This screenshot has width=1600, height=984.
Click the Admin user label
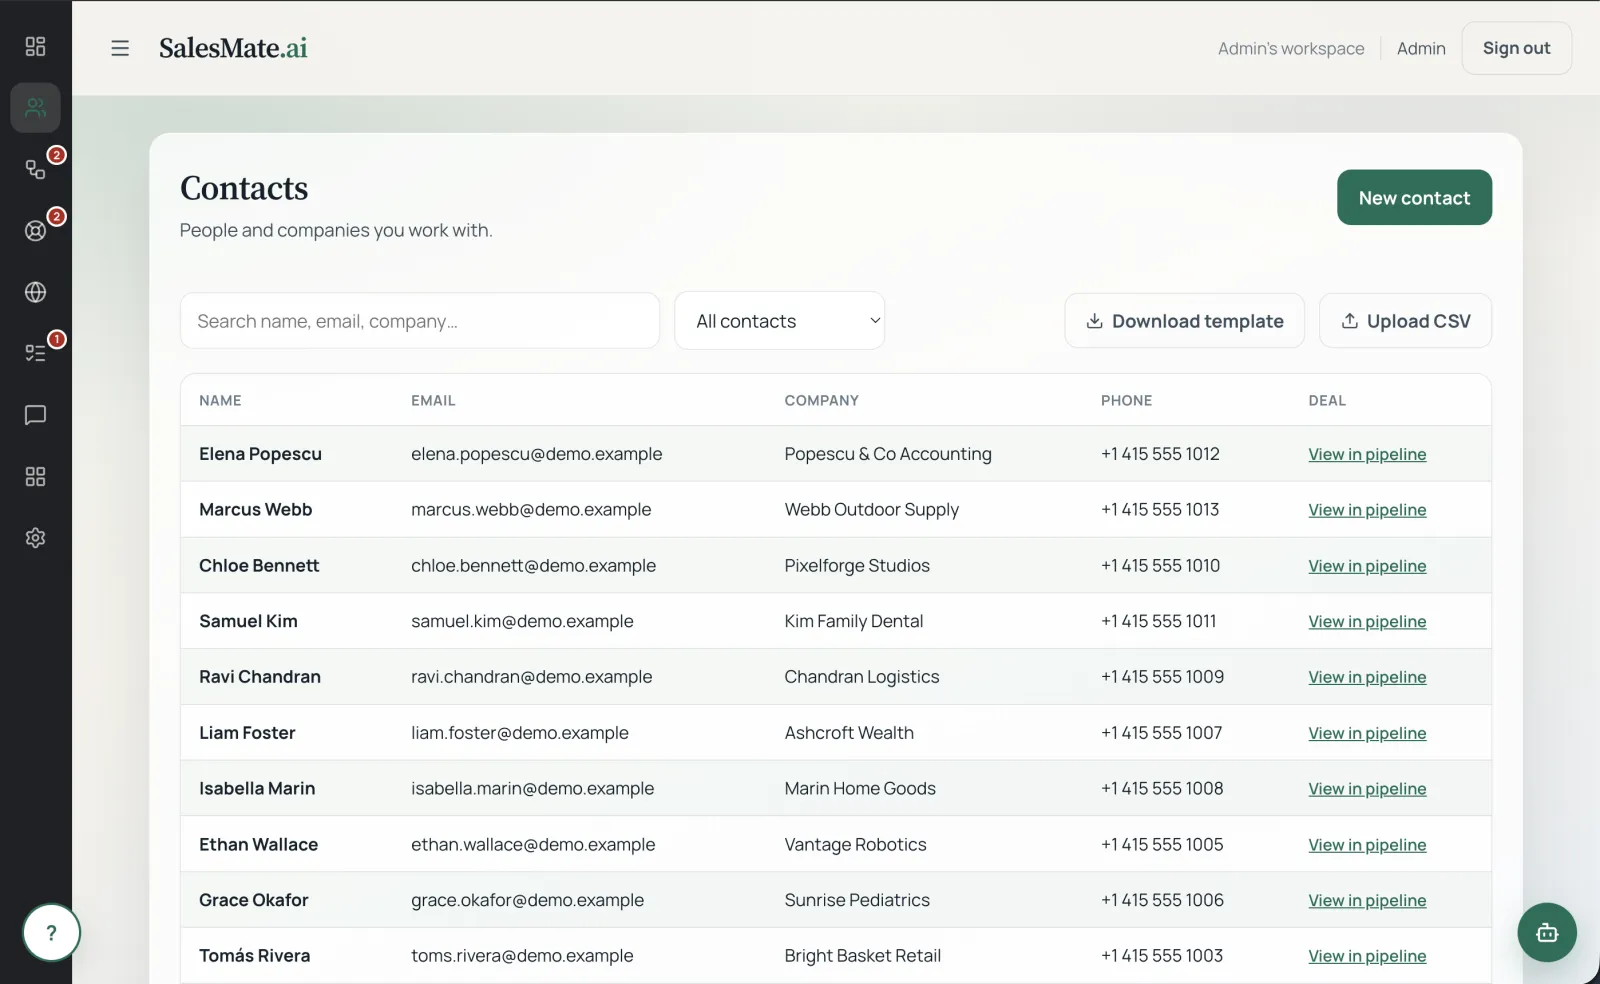[1421, 48]
